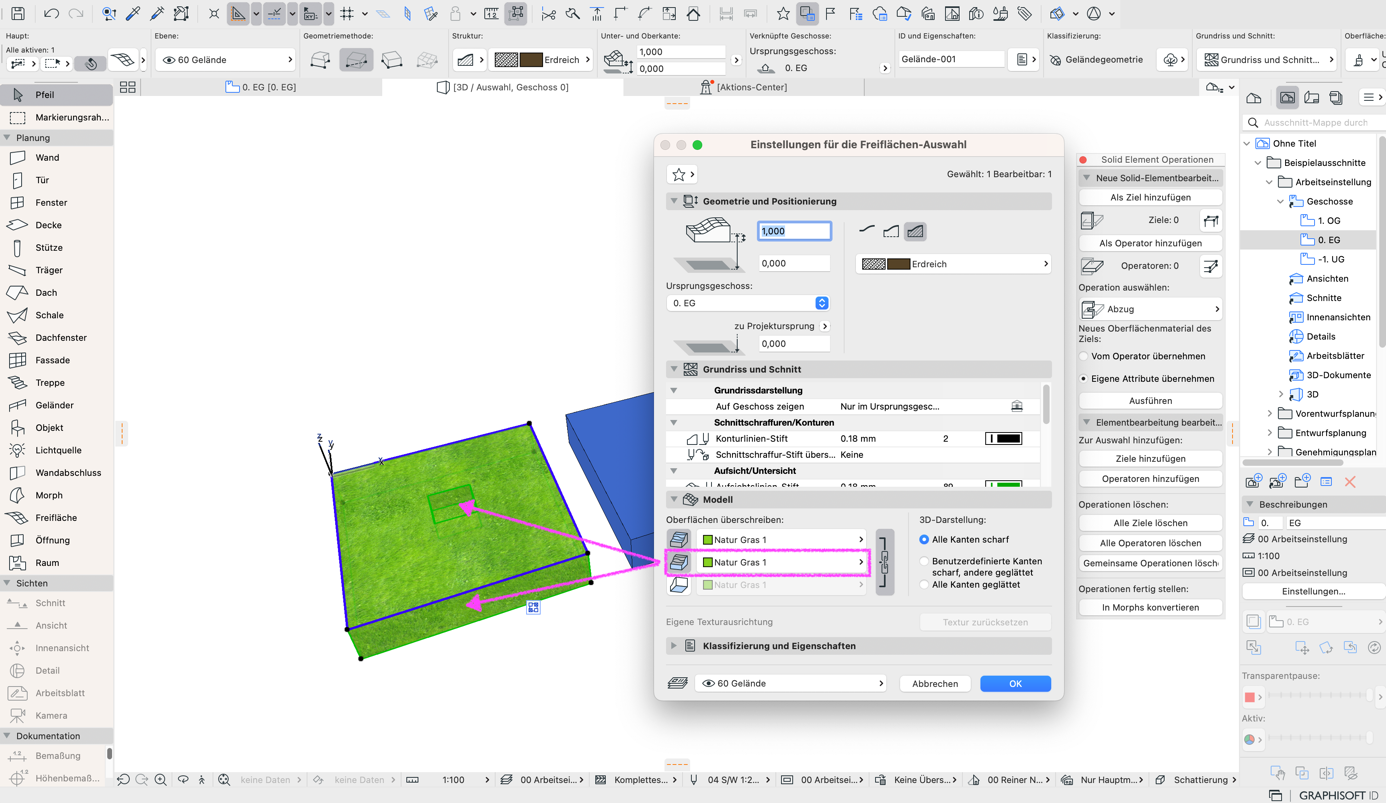
Task: Switch to 0. EG floor plan tab
Action: pyautogui.click(x=260, y=87)
